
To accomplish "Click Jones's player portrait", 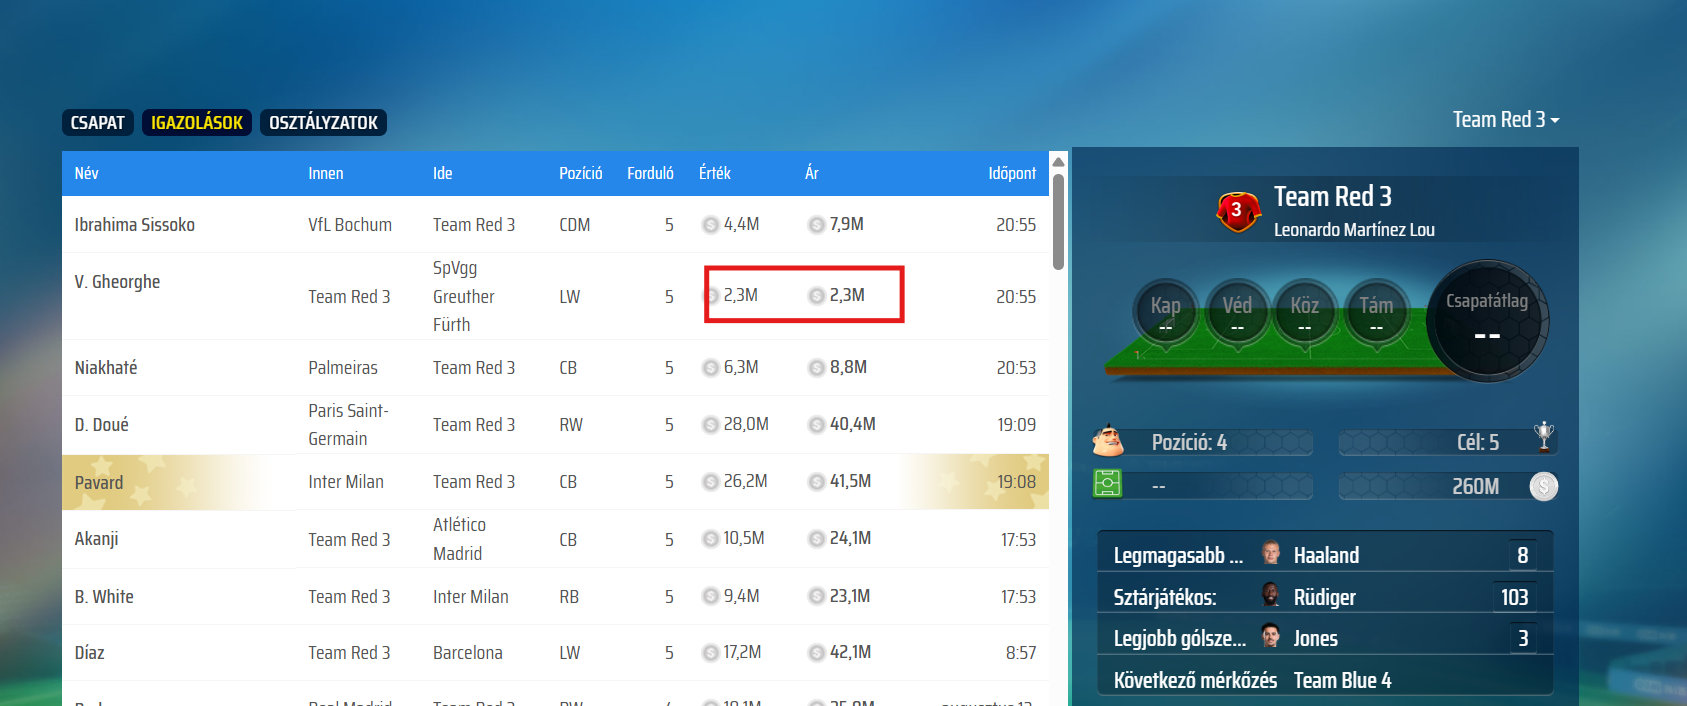I will point(1271,637).
